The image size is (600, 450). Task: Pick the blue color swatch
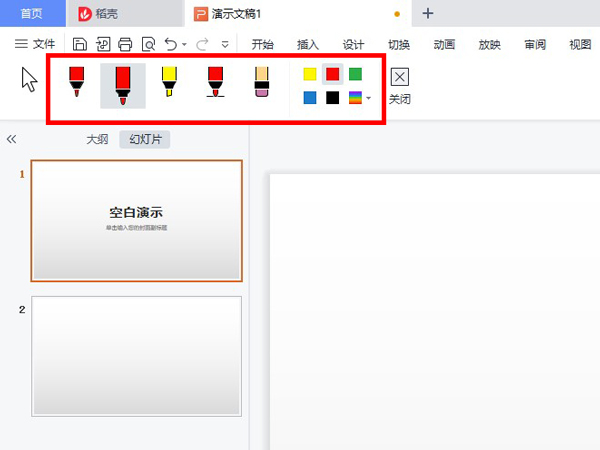(x=310, y=97)
